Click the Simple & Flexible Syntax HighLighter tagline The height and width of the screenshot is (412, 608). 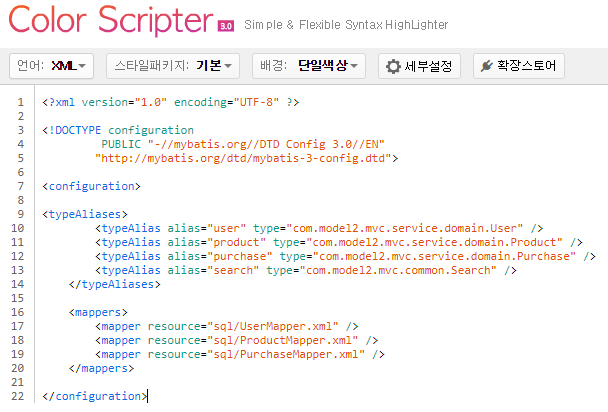[346, 25]
